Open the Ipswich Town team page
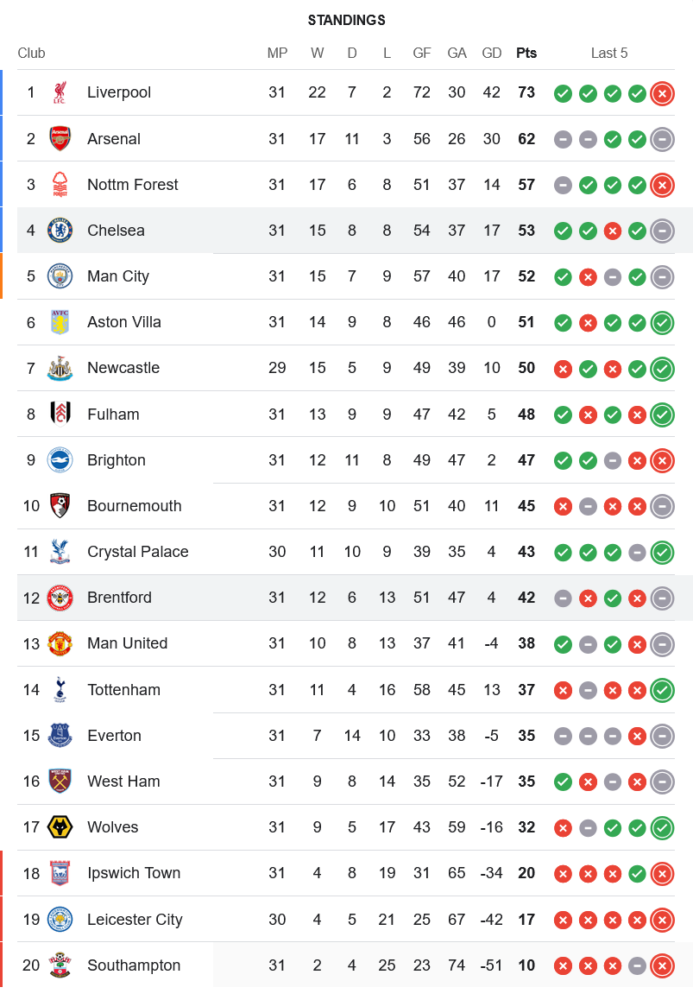693x1000 pixels. [x=133, y=874]
